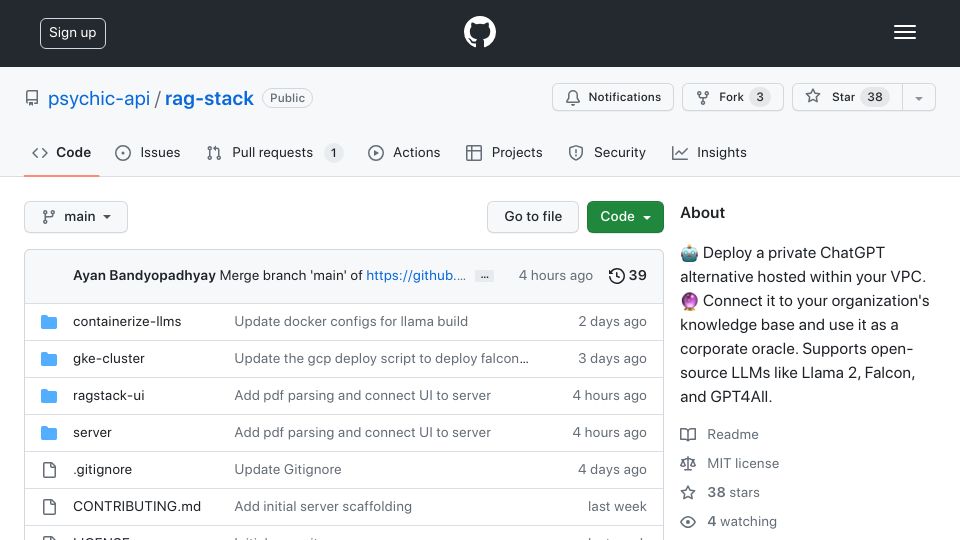960x540 pixels.
Task: Open the fork count badge 3
Action: (x=760, y=97)
